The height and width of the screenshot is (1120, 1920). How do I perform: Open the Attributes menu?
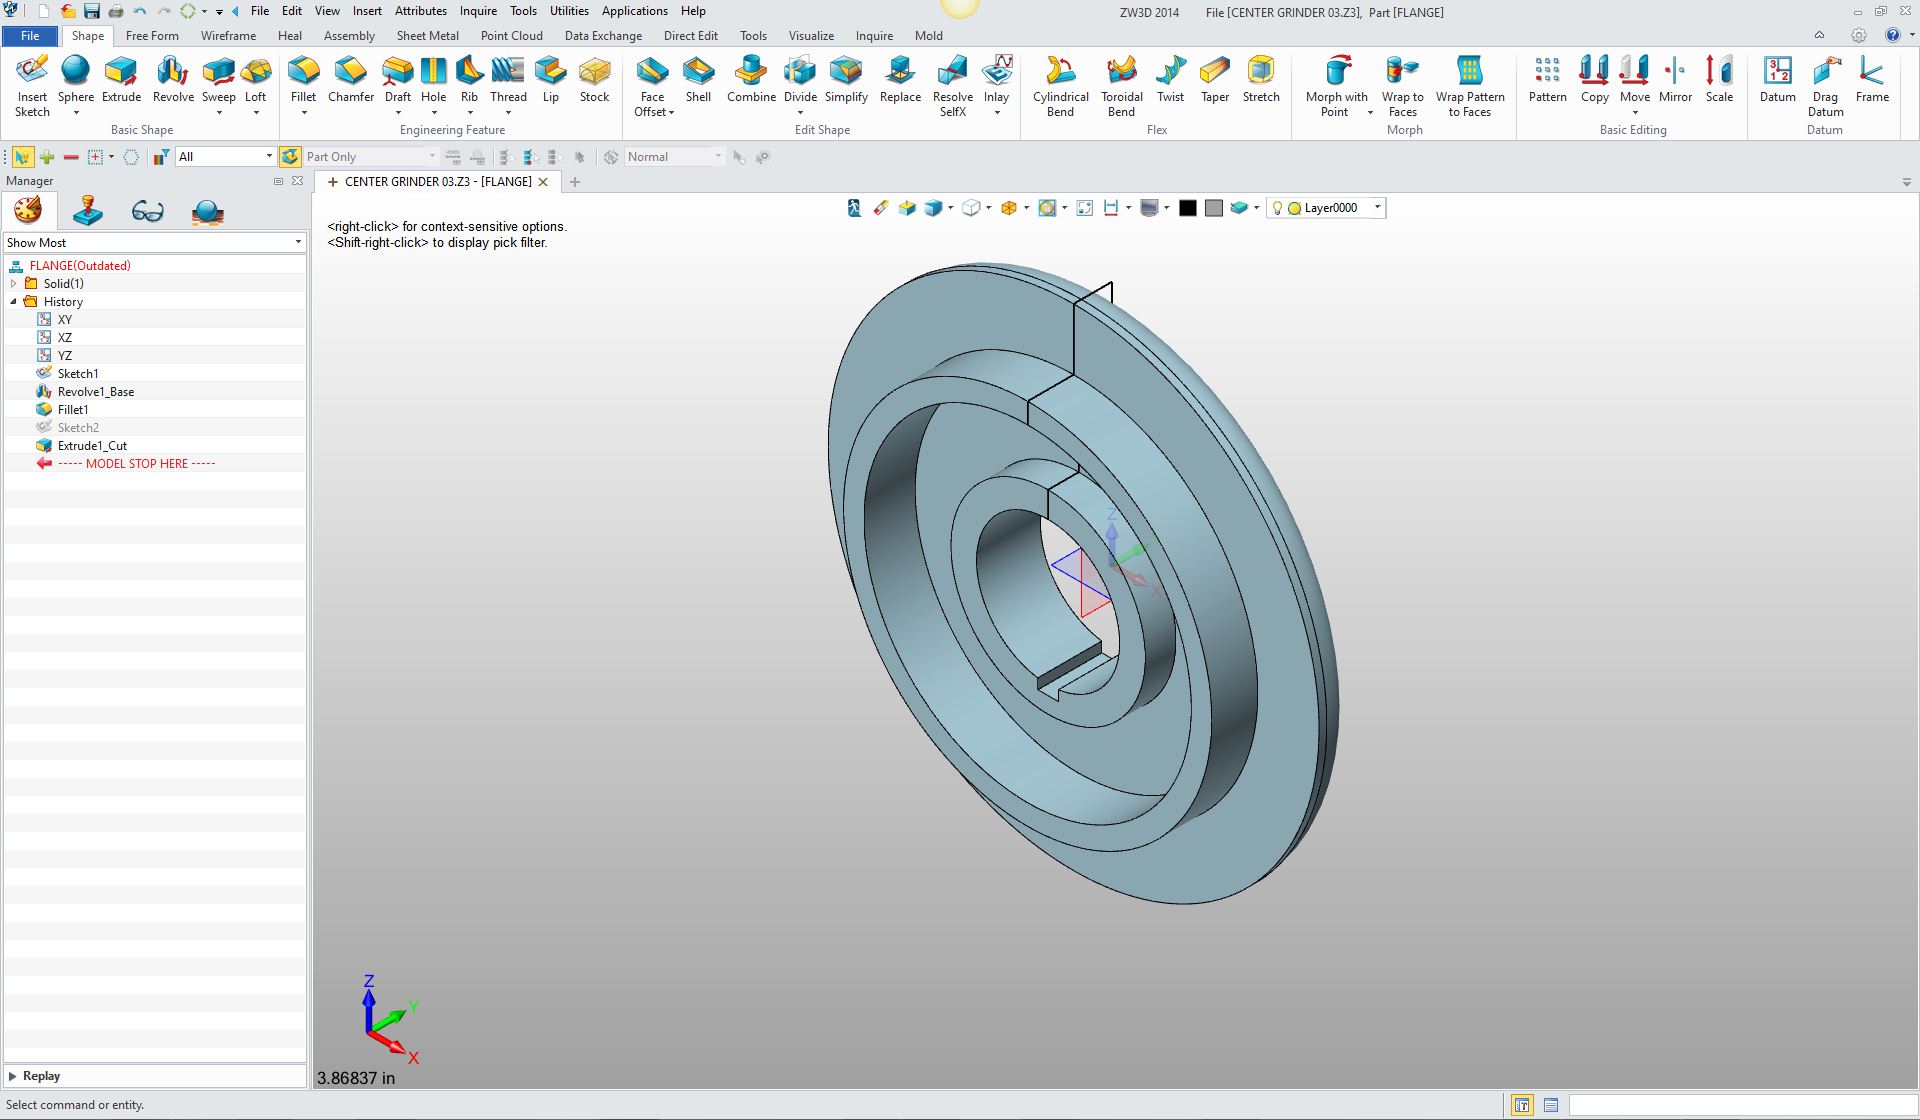tap(420, 11)
